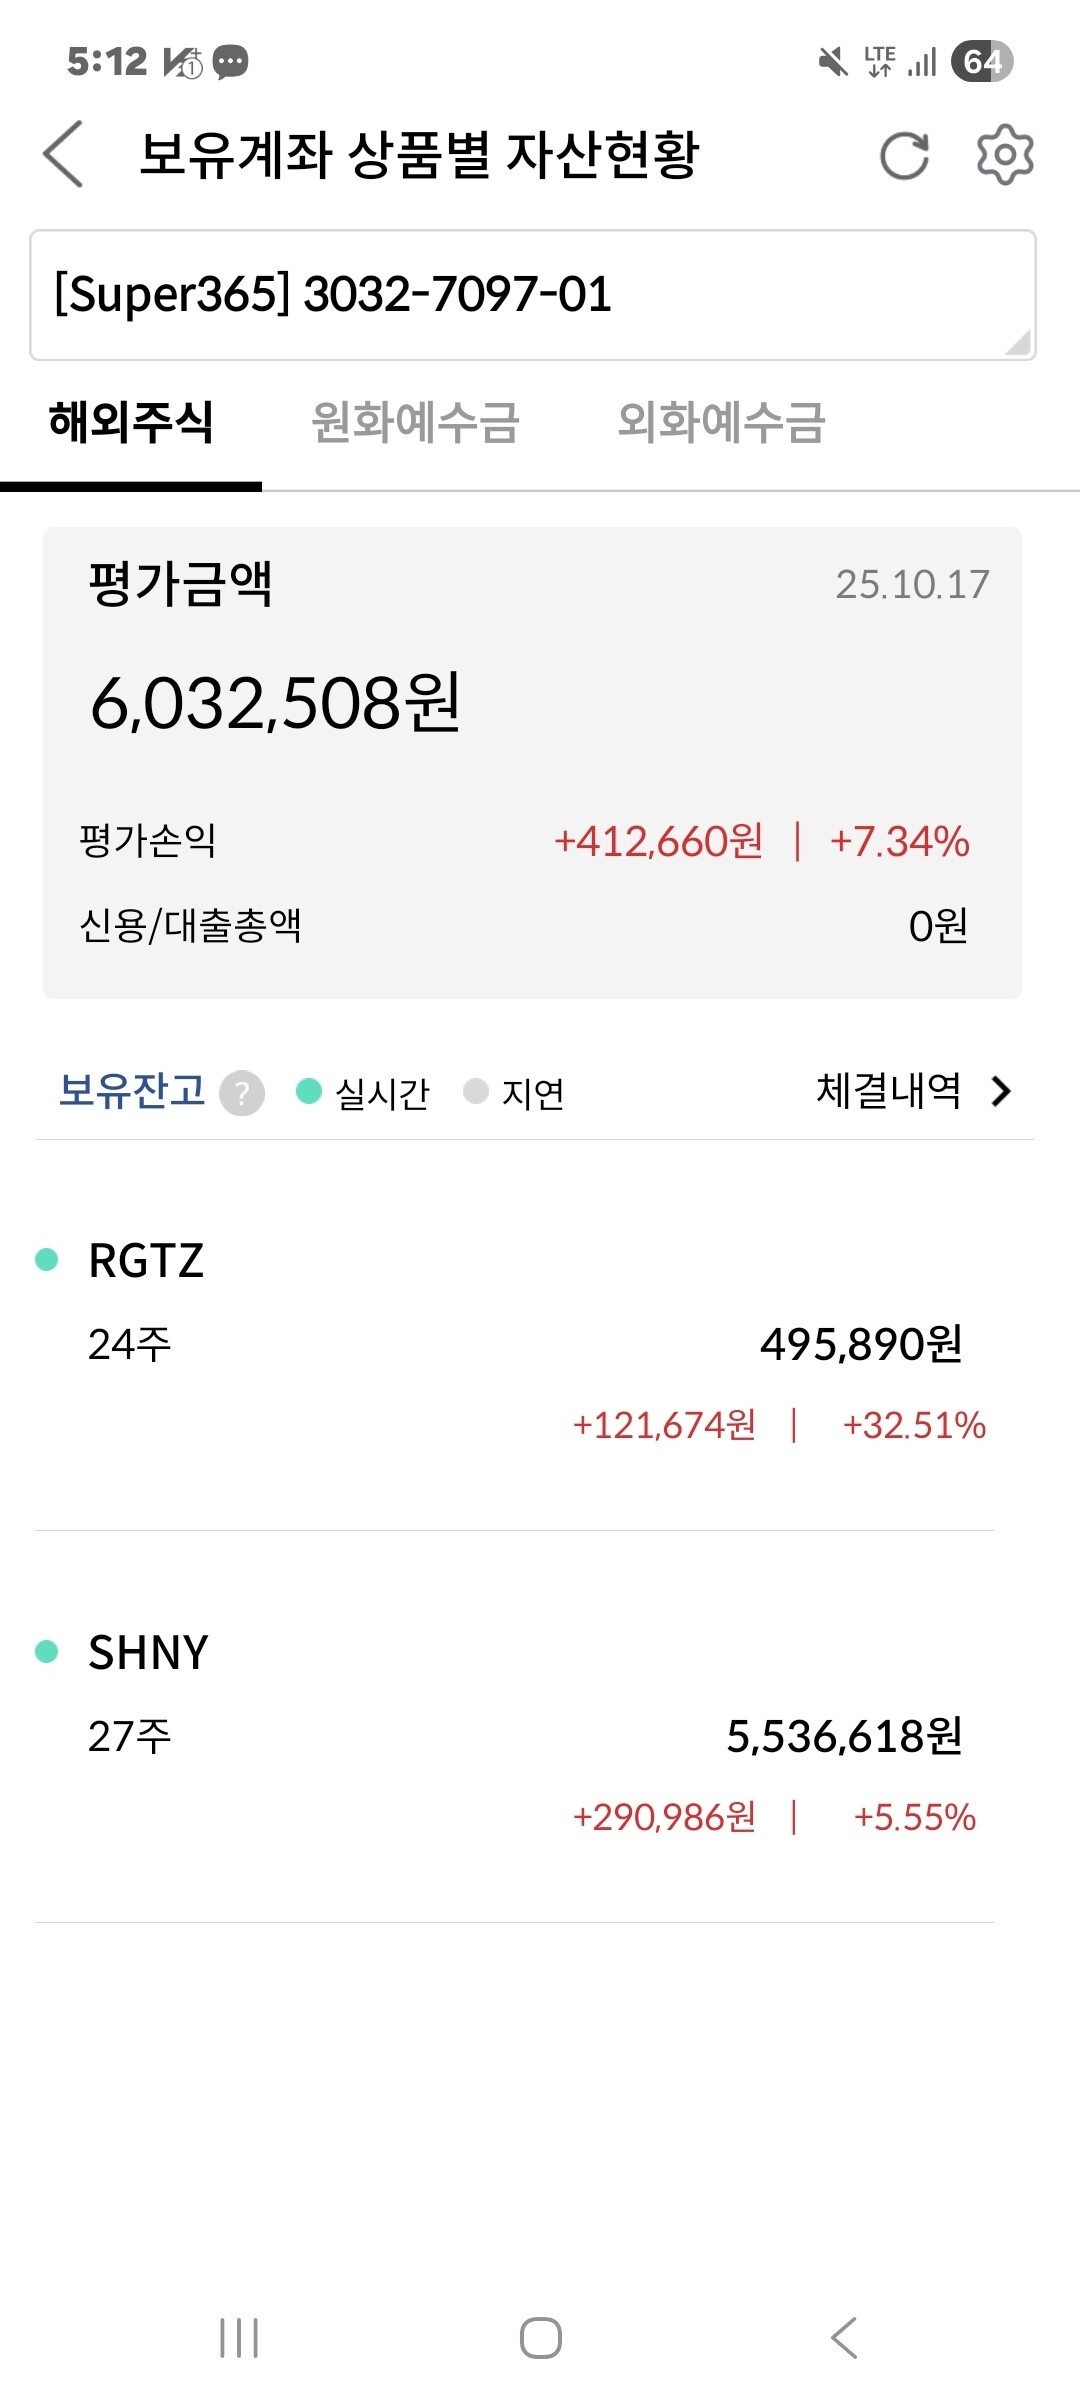Open the 체결내역 transaction history link
The height and width of the screenshot is (2400, 1080).
(888, 1091)
